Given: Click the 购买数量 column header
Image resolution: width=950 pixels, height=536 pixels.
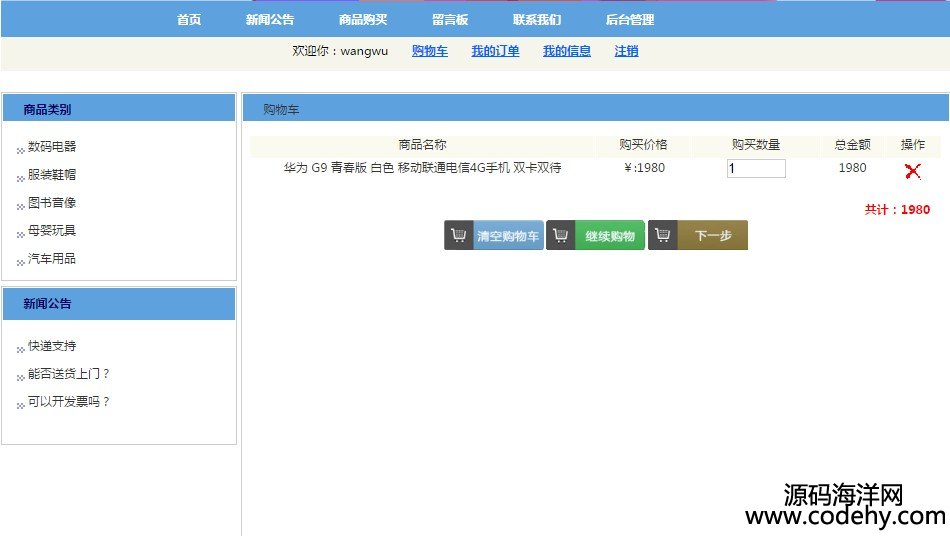Looking at the screenshot, I should tap(756, 145).
